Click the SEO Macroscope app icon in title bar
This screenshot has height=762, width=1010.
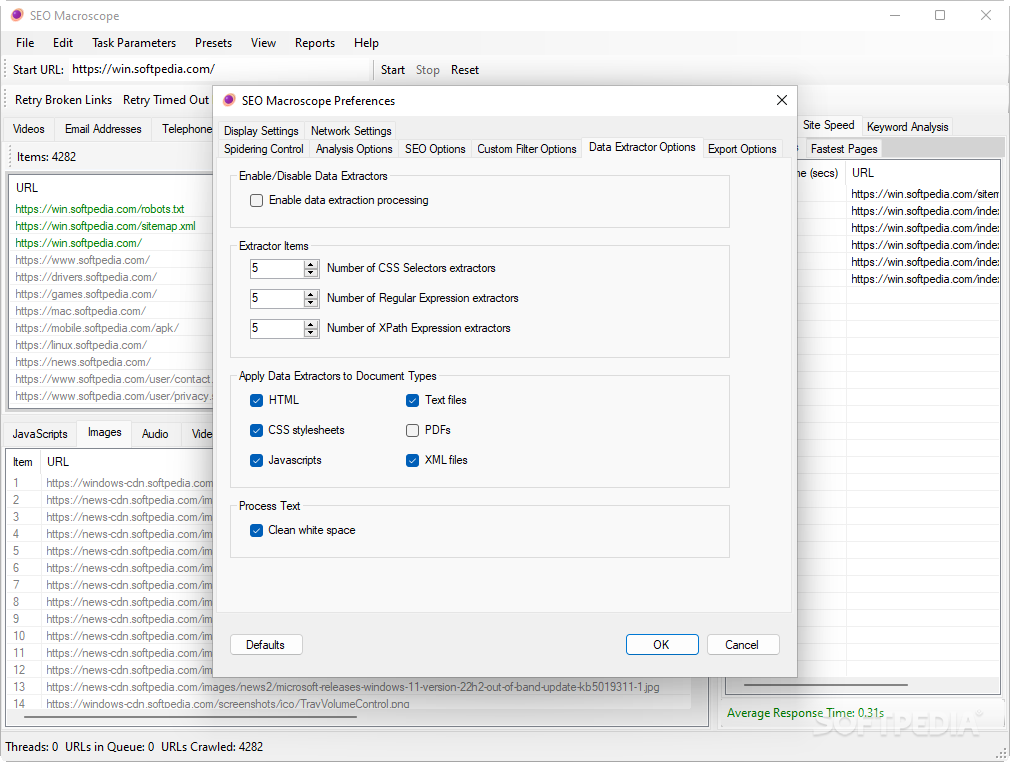pos(17,15)
